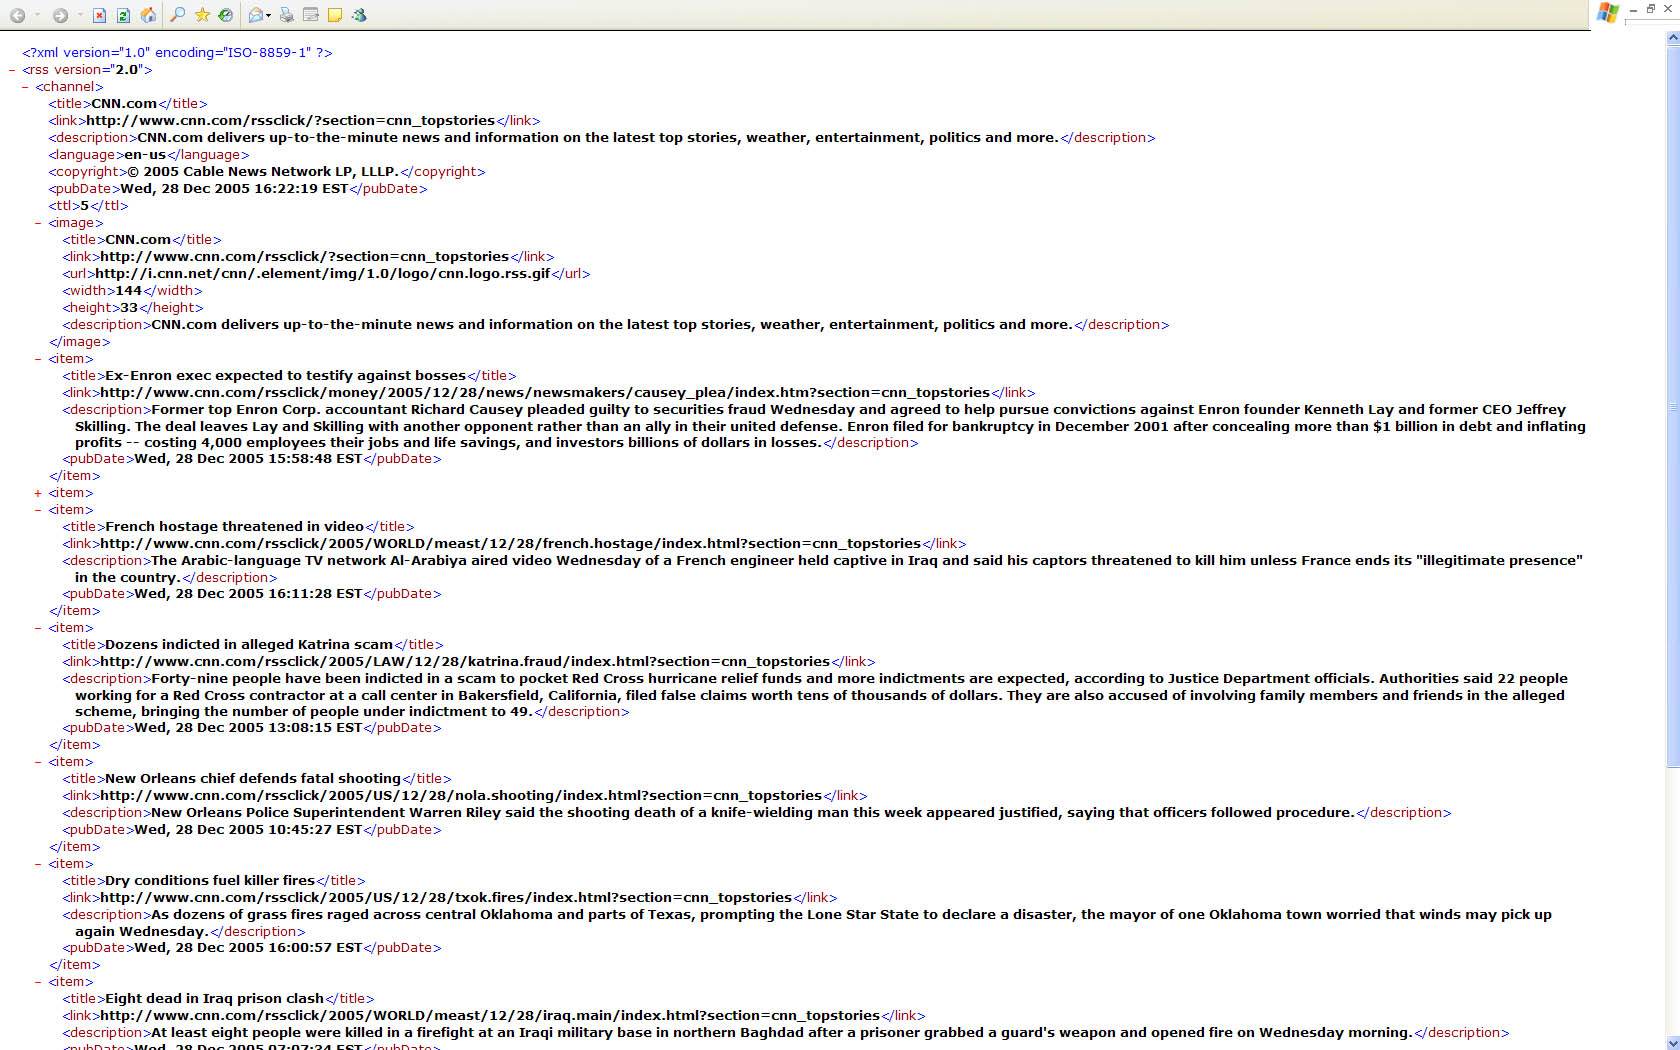Open Search with the magnifying glass icon

177,15
